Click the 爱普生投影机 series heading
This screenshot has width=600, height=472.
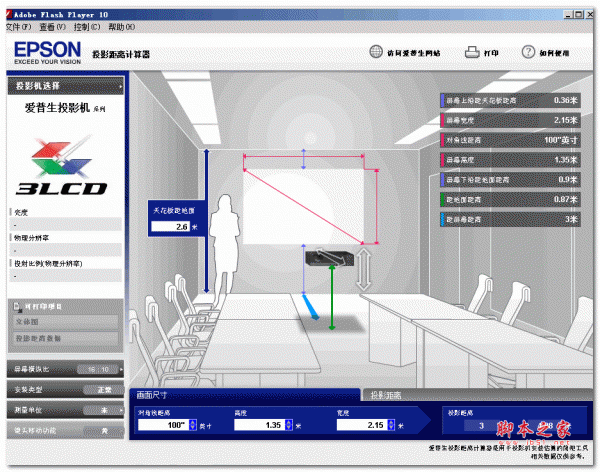pos(65,108)
